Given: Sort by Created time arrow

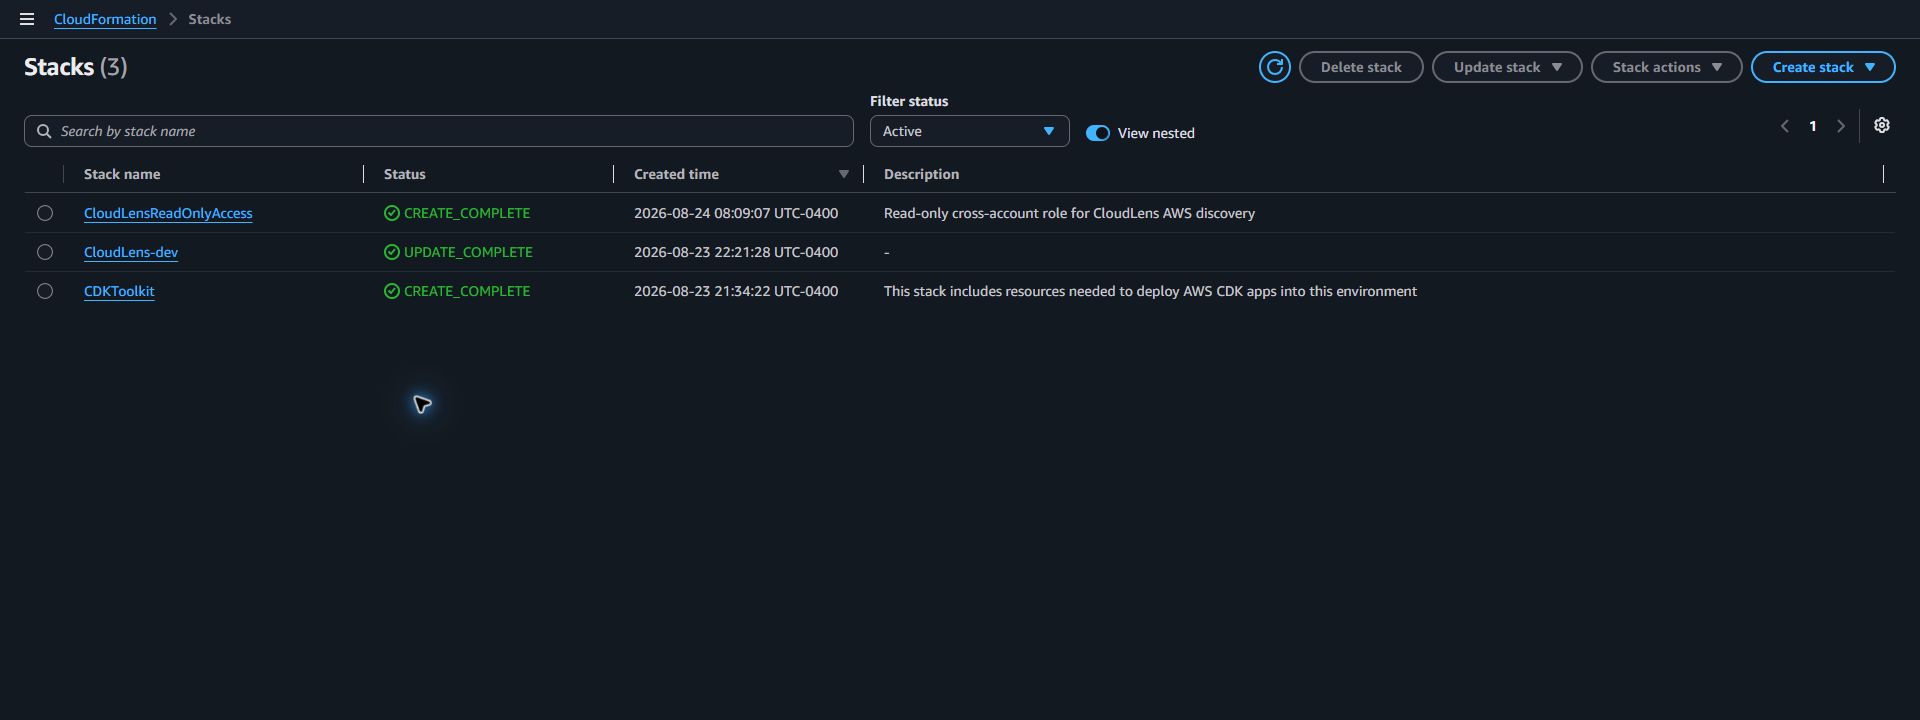Looking at the screenshot, I should 844,174.
